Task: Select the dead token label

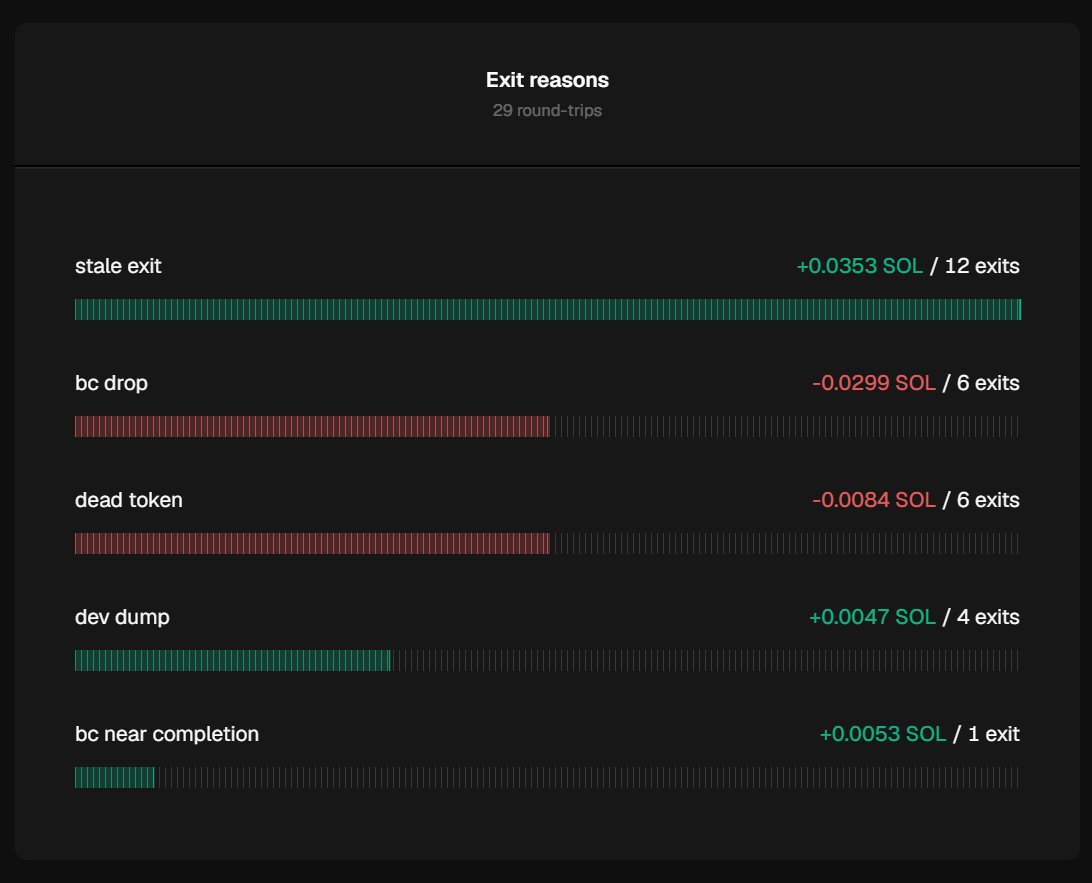Action: tap(128, 500)
